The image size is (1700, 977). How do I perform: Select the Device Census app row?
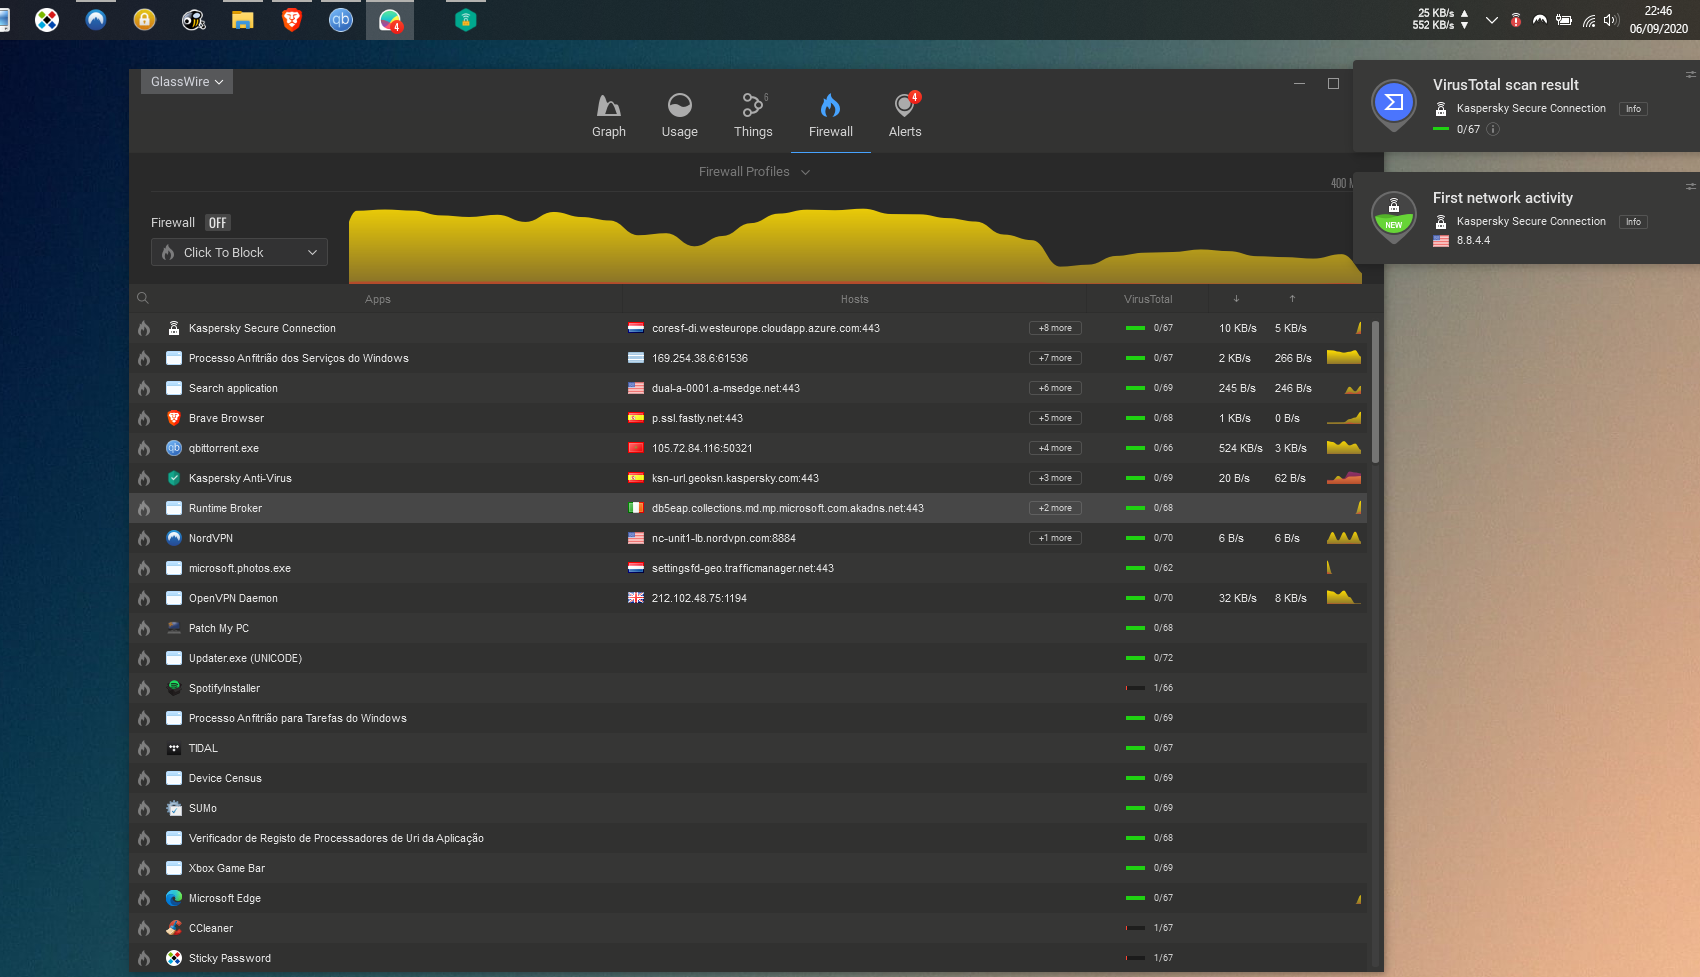tap(748, 778)
